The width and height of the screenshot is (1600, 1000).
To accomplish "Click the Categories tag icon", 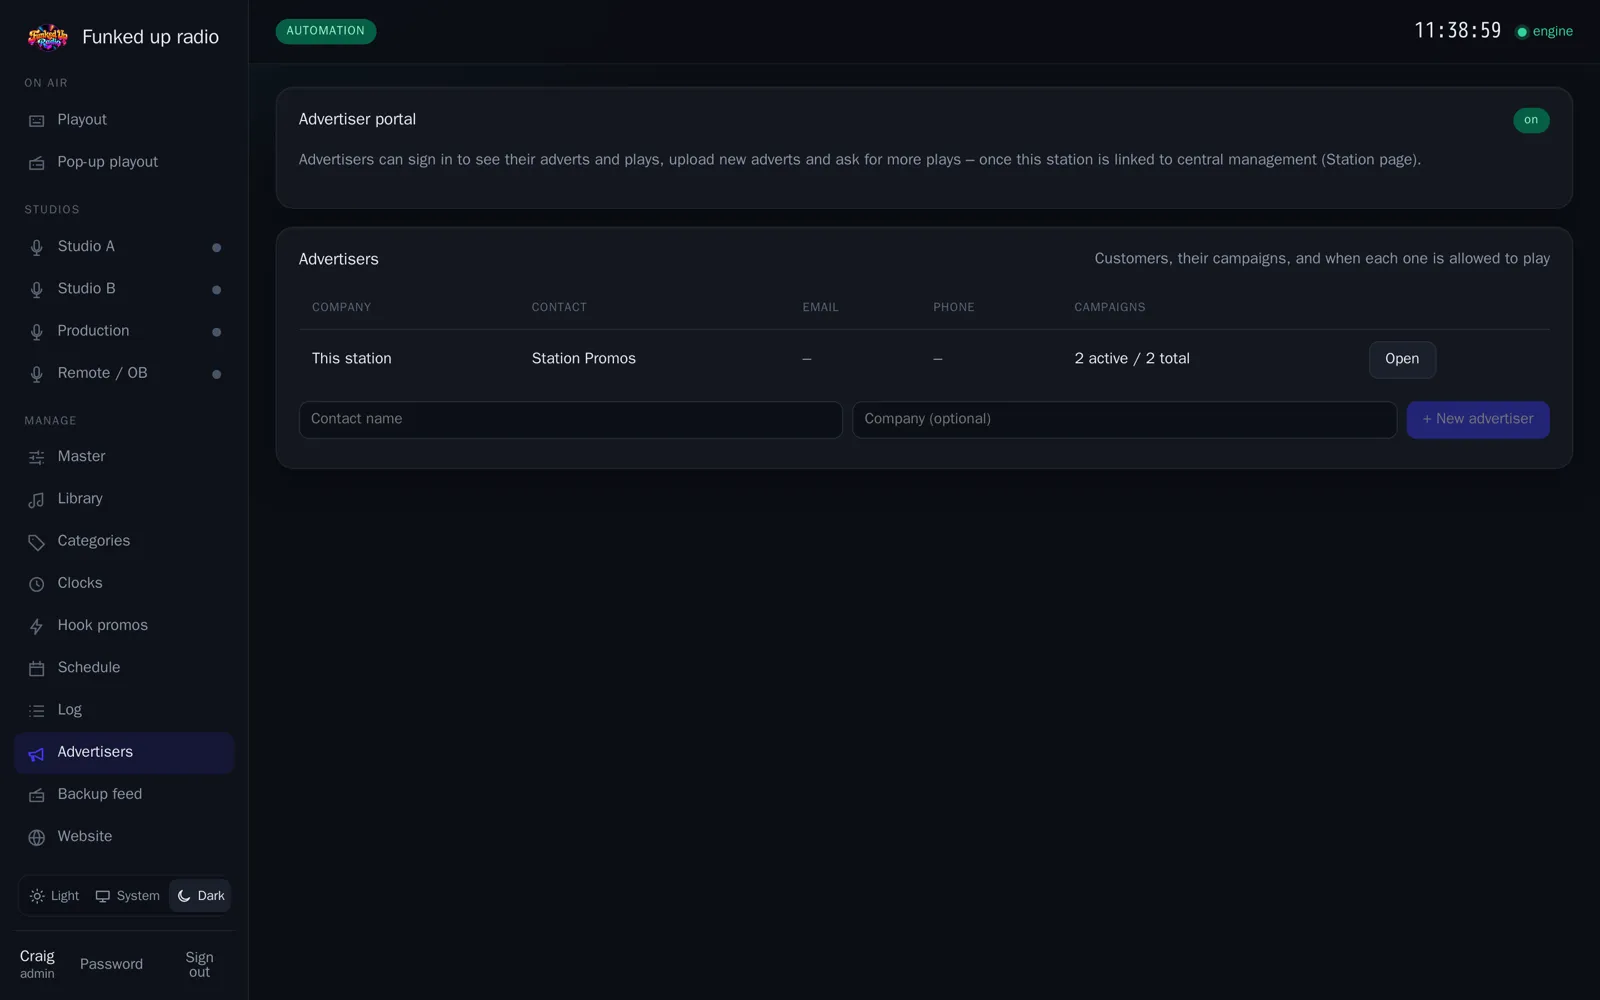I will click(x=37, y=542).
